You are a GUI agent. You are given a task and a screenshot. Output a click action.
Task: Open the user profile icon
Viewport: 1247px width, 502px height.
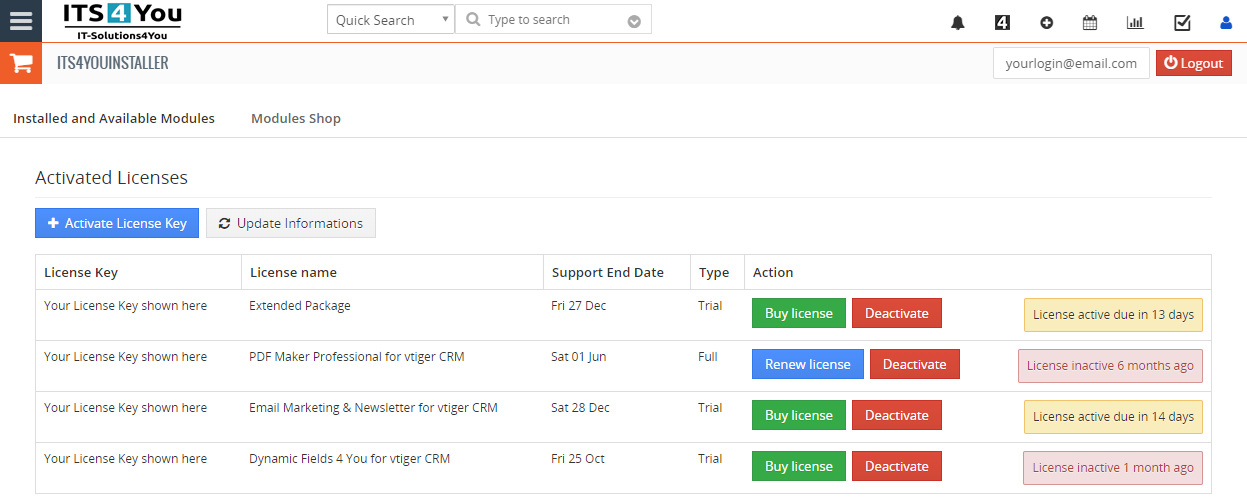pos(1226,23)
